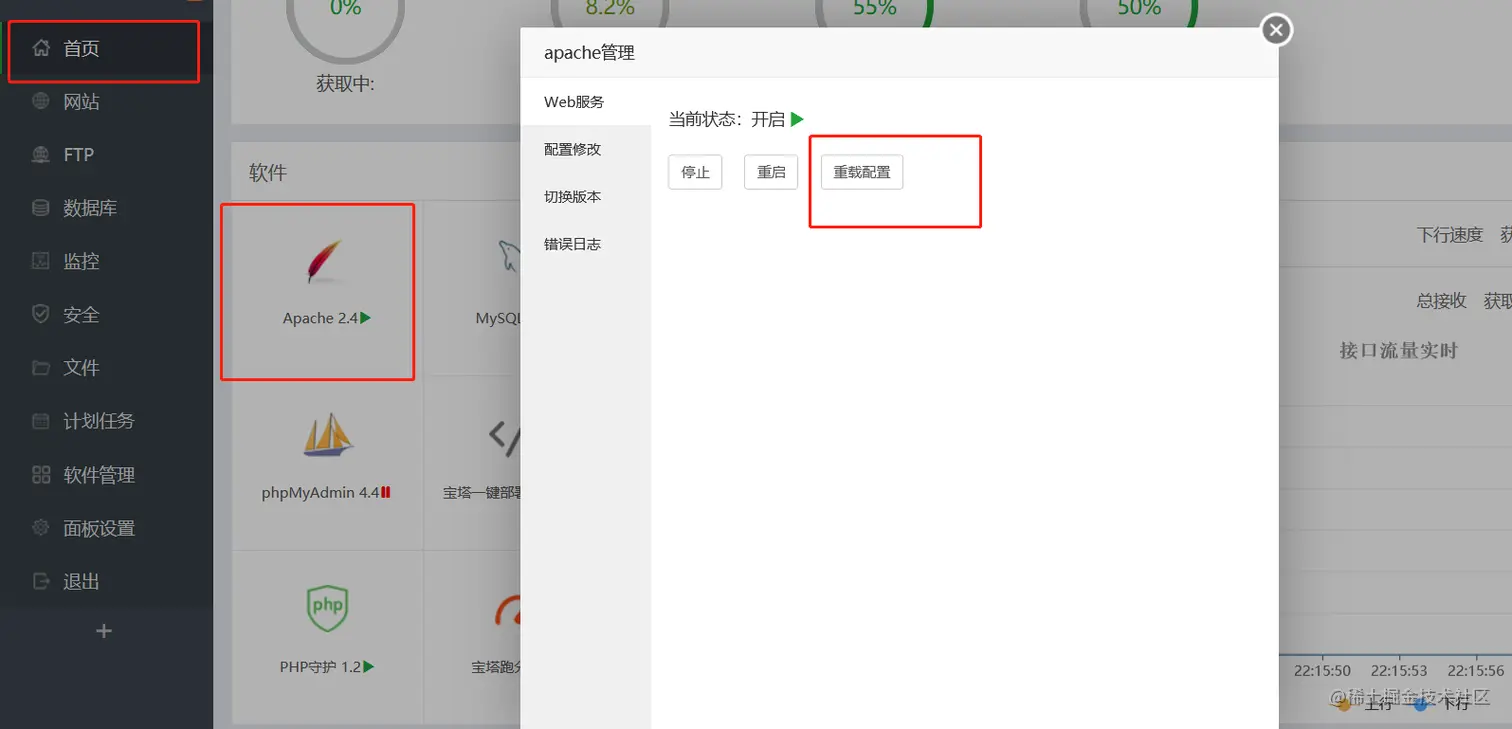Click the chart icon beside 监控

(41, 261)
